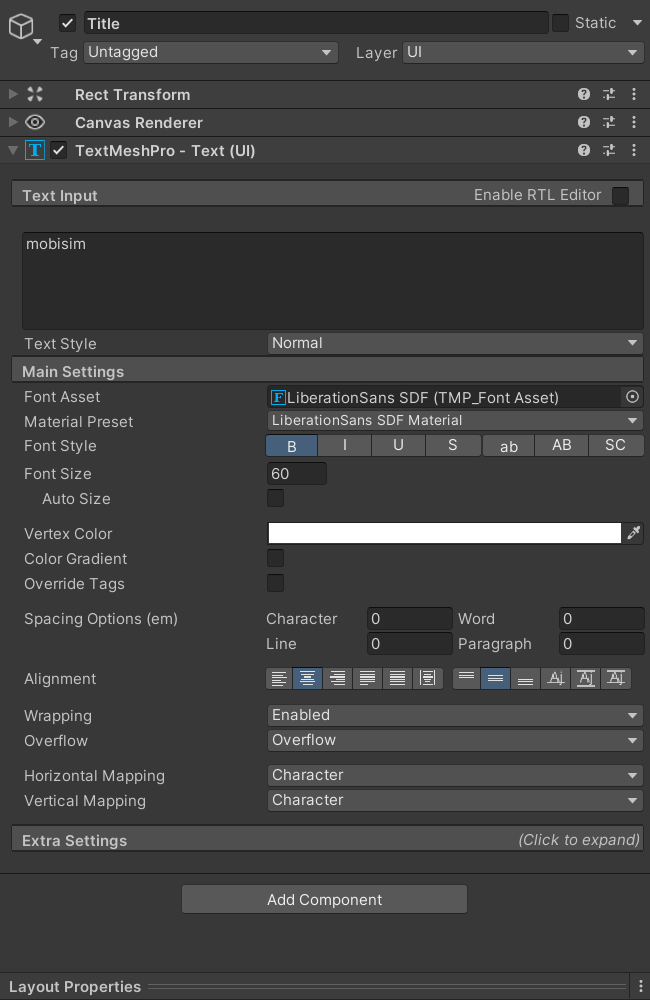Click the Font Asset object picker circle
Viewport: 650px width, 1000px height.
point(632,397)
